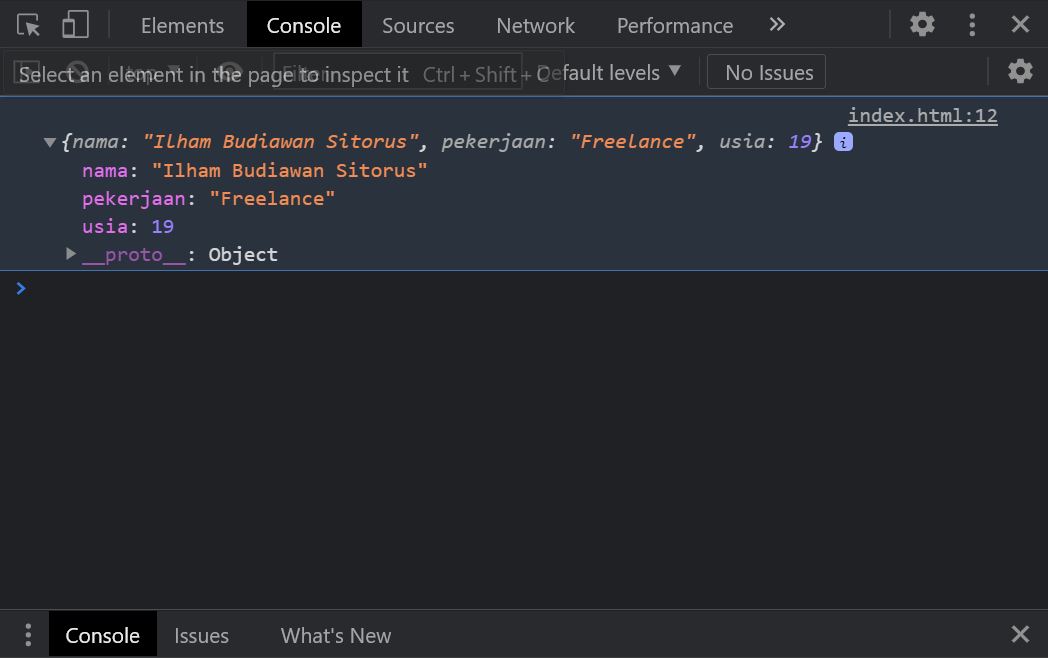This screenshot has width=1048, height=658.
Task: Switch to the Elements panel
Action: [x=181, y=25]
